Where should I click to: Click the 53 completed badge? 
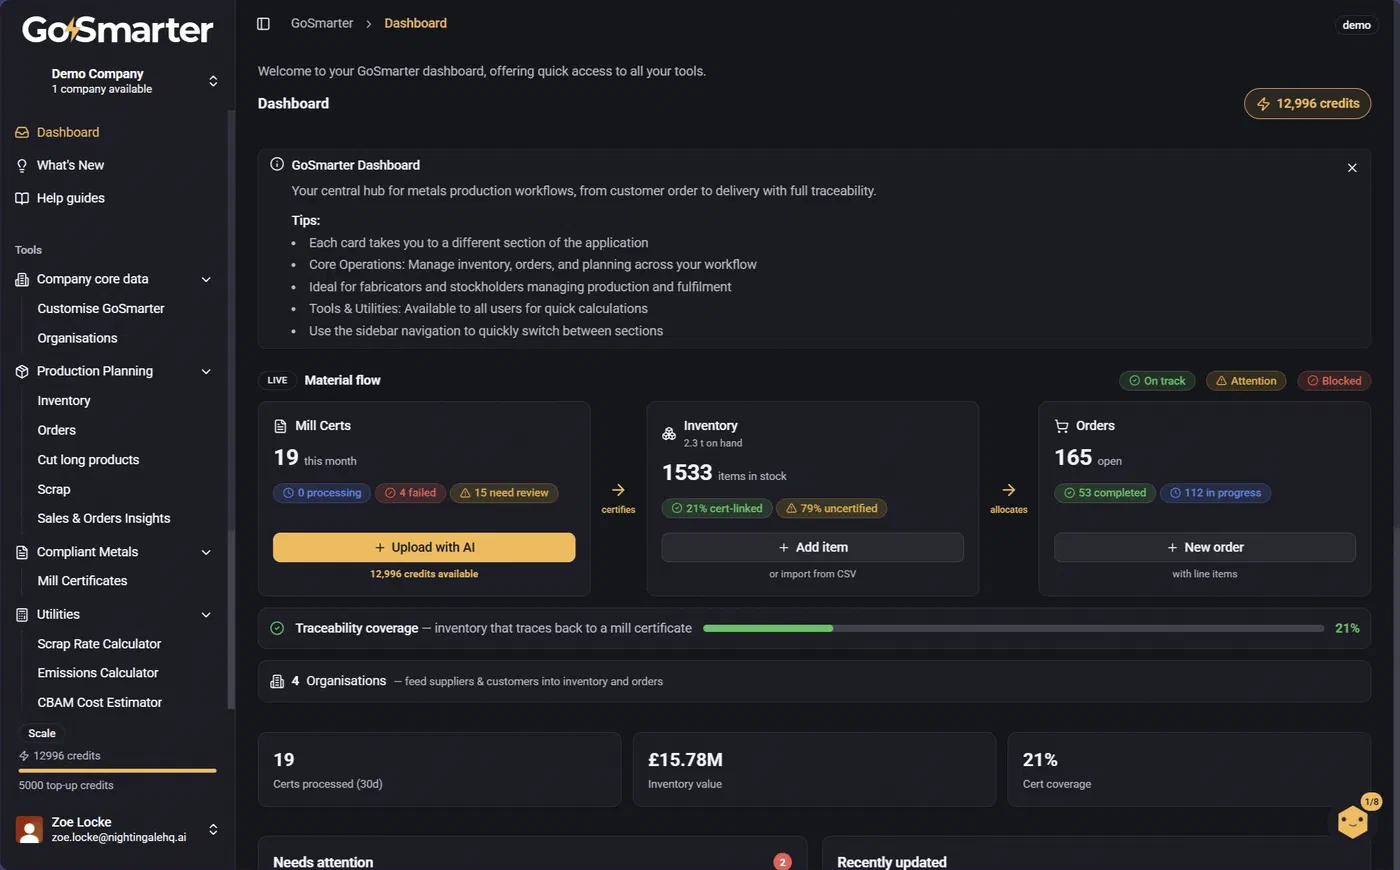point(1105,493)
